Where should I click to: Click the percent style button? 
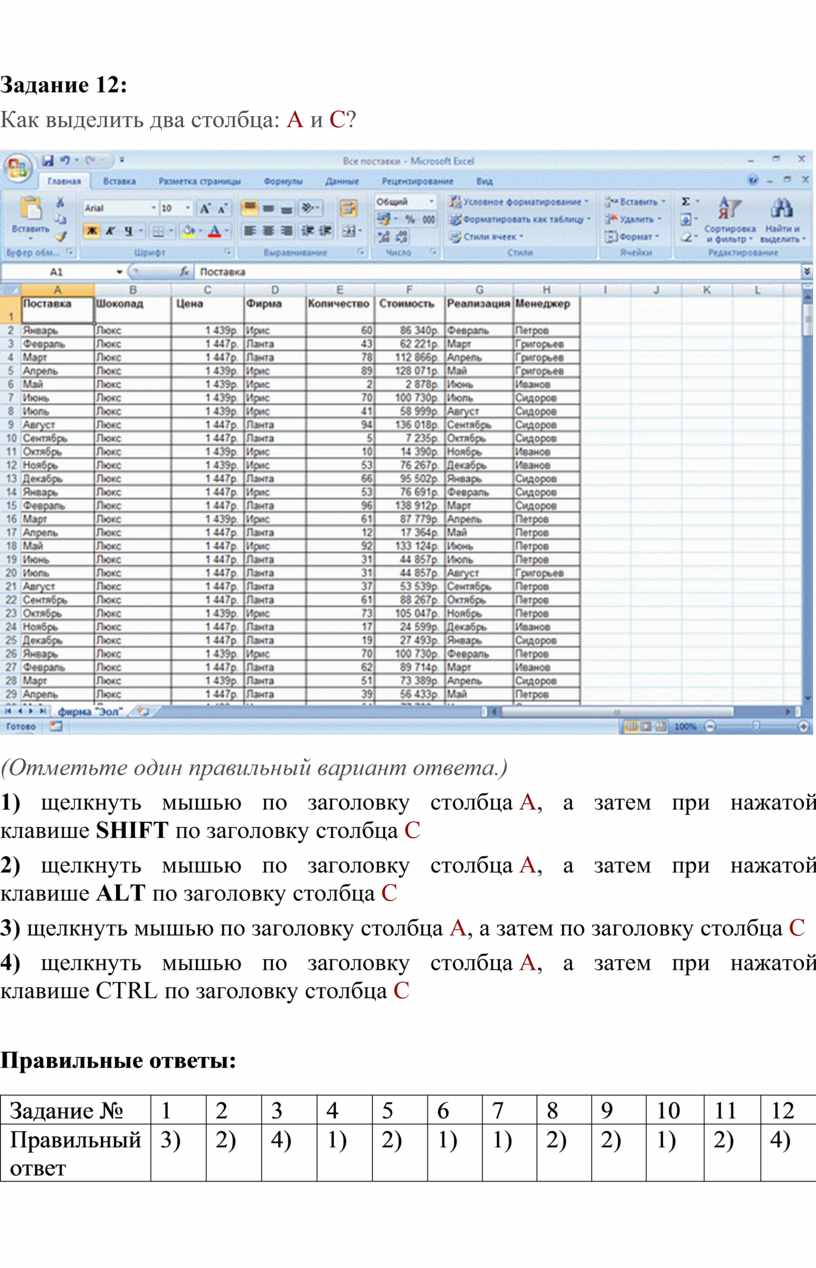[x=409, y=218]
